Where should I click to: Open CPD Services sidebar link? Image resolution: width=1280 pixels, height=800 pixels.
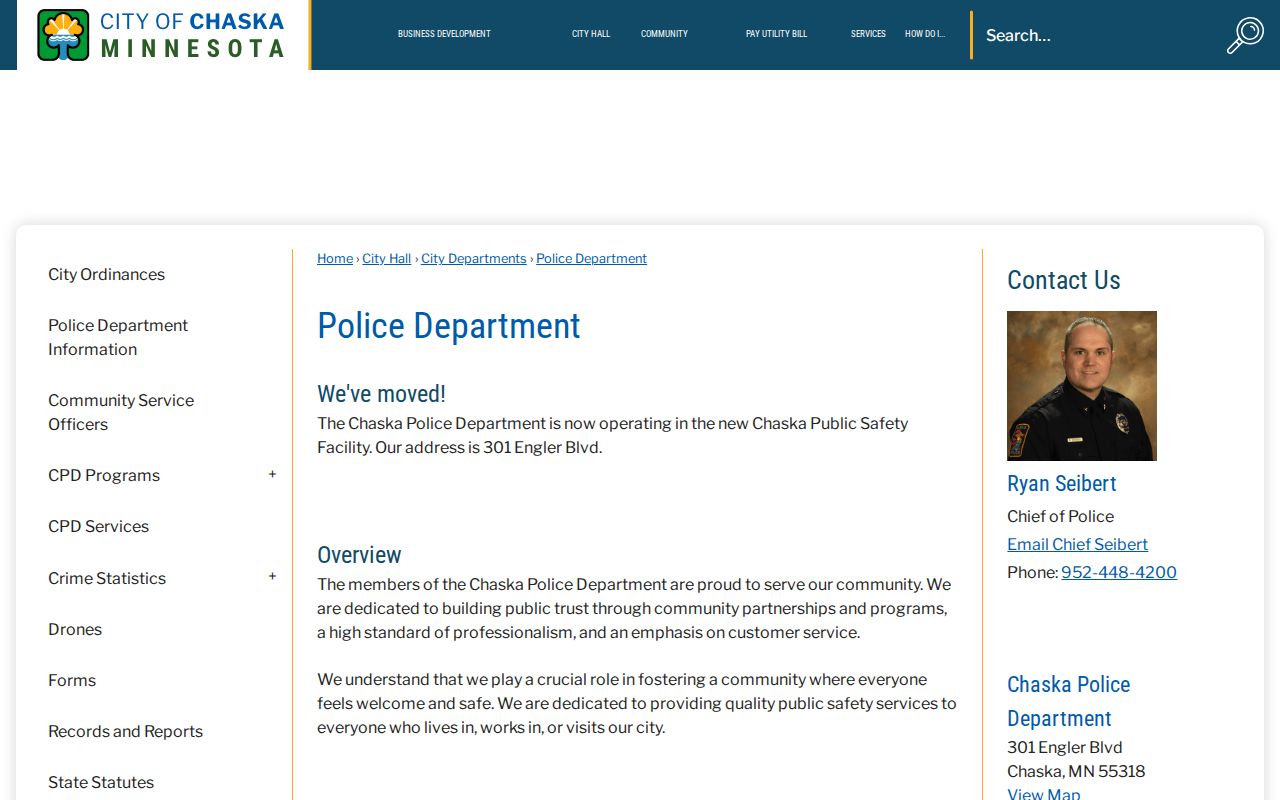click(x=98, y=526)
